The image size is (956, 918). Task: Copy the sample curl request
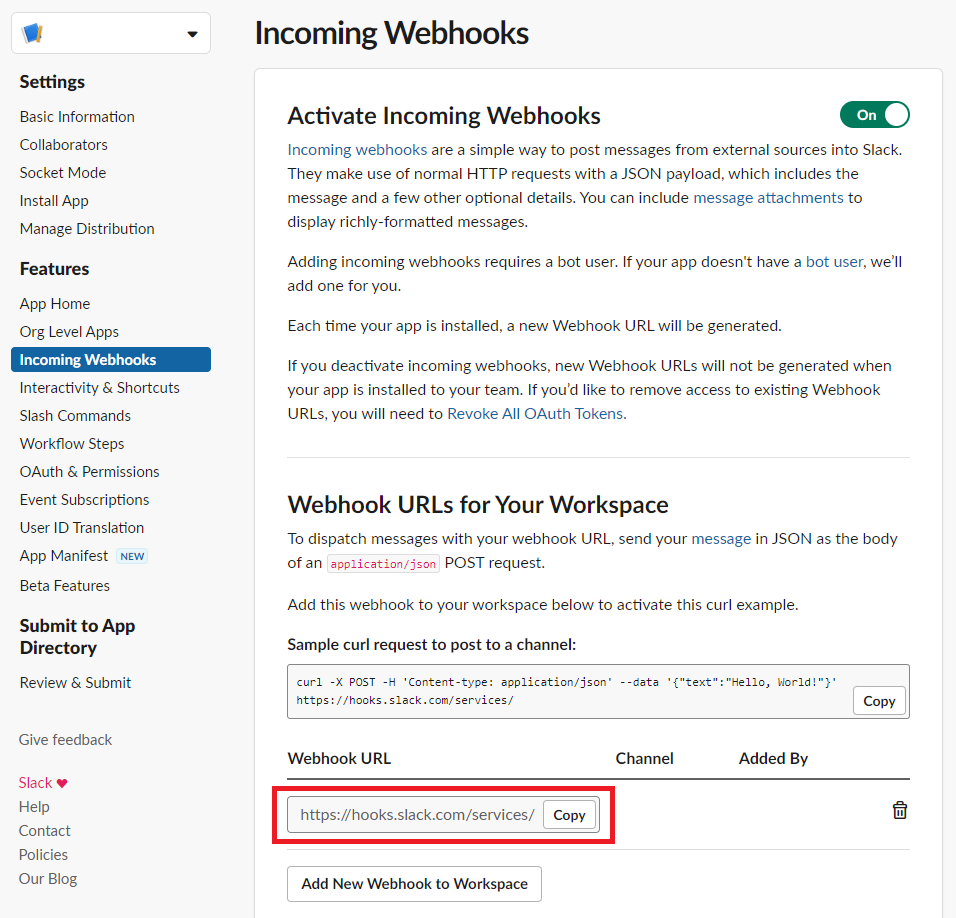tap(879, 701)
